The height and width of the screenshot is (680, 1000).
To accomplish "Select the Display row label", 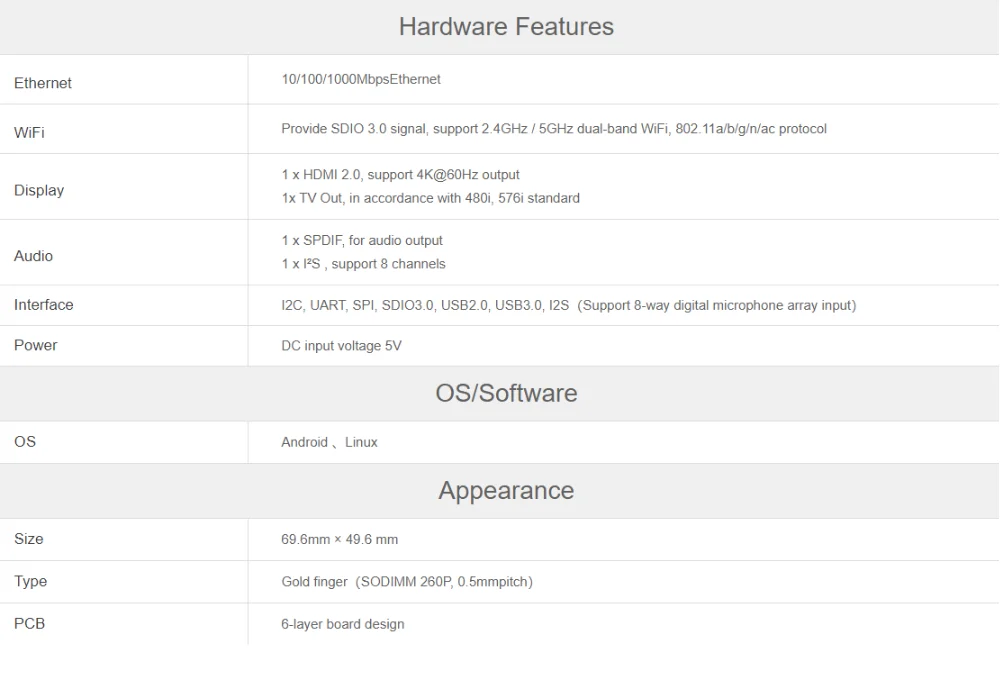I will click(x=39, y=190).
